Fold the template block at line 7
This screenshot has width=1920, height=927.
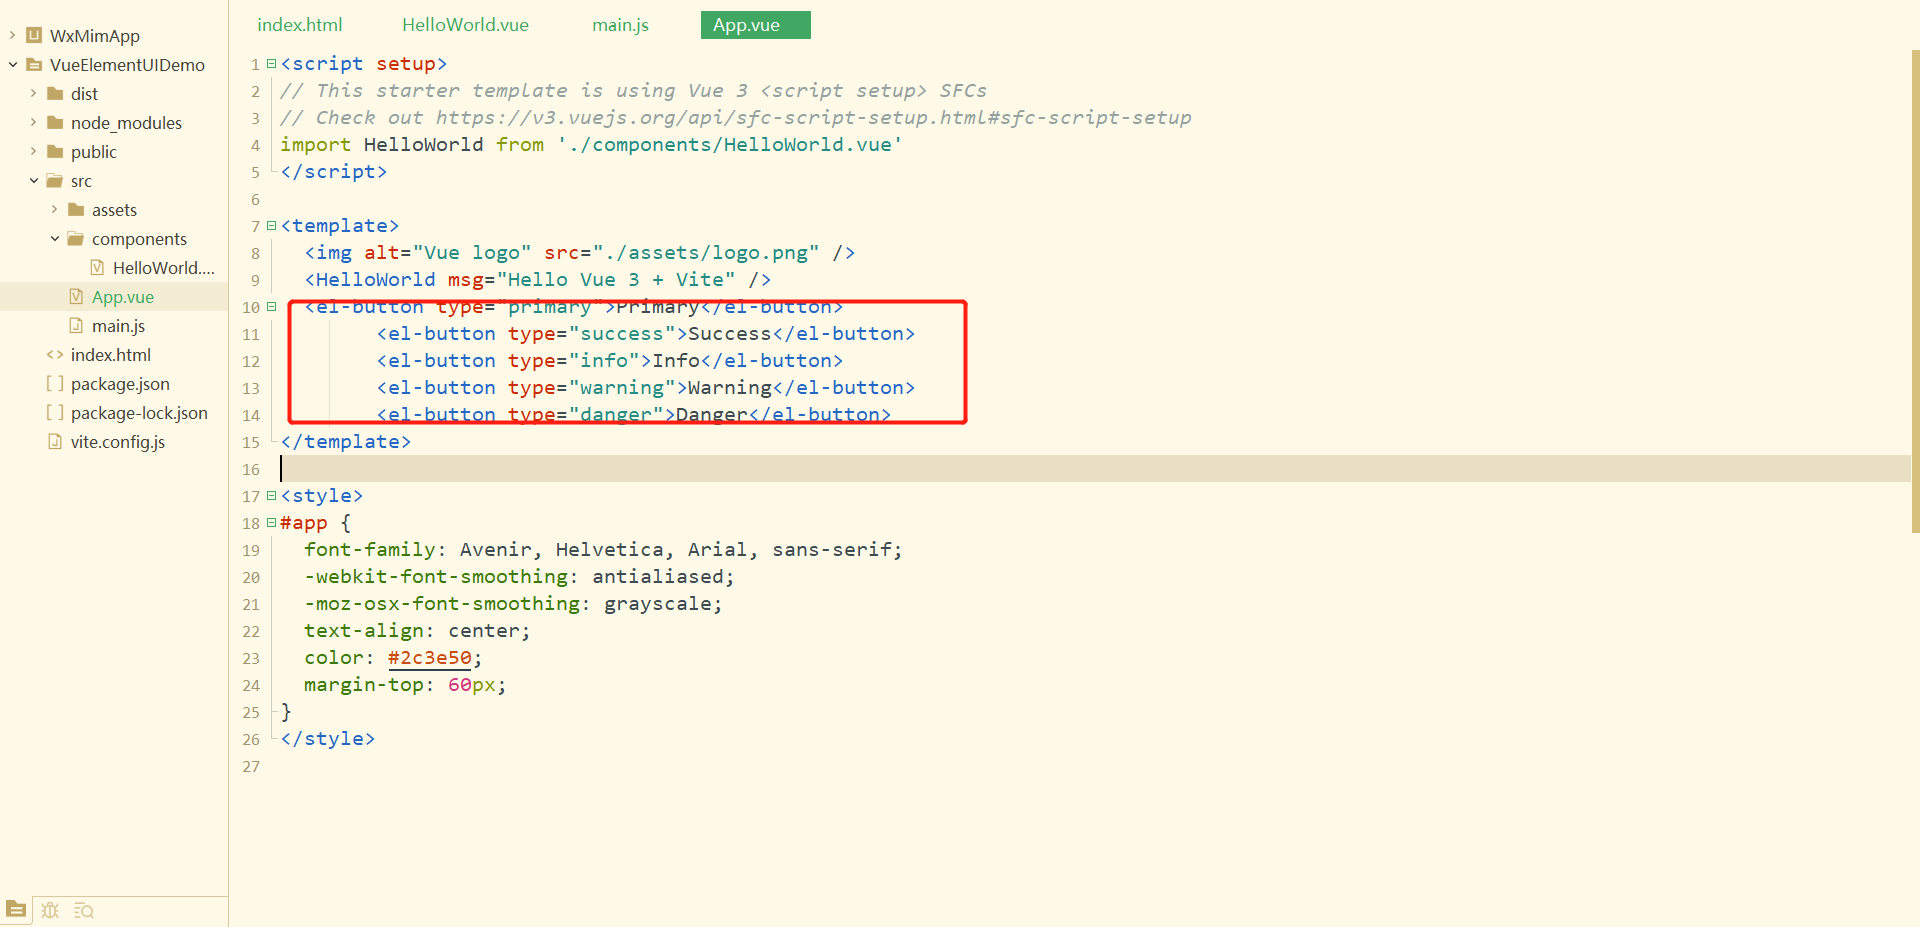[x=271, y=225]
